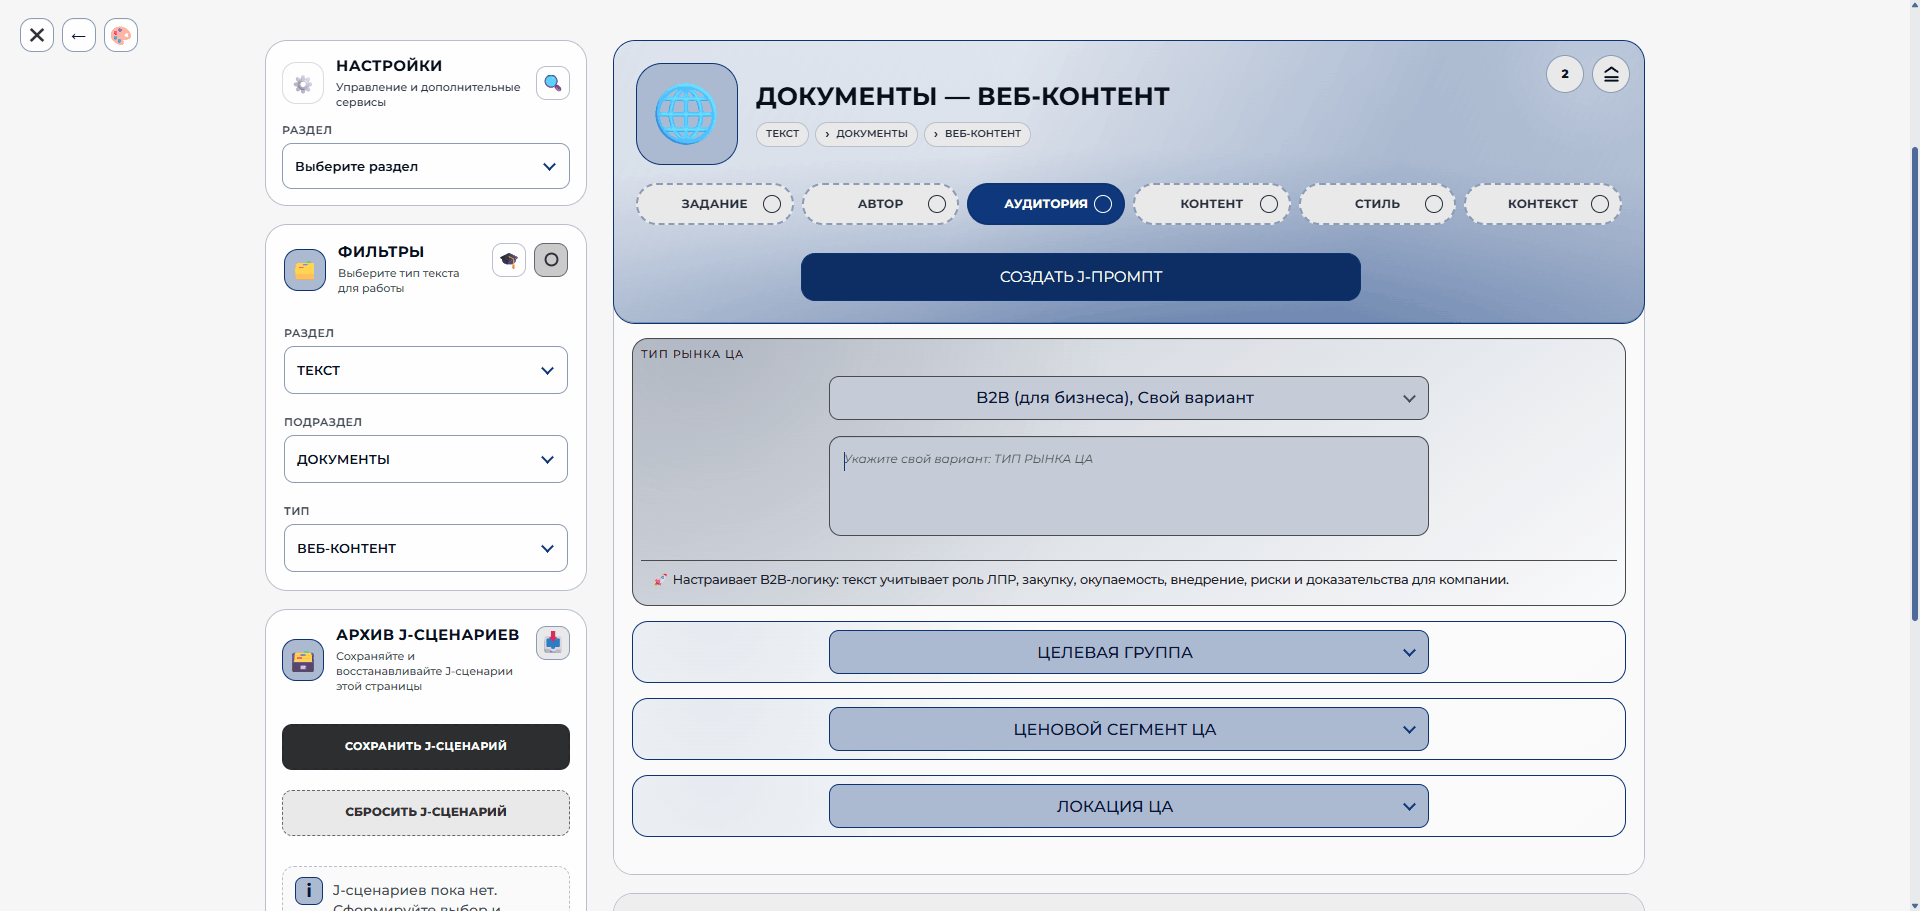Switch to the КОНТЕНТ tab
Viewport: 1920px width, 911px height.
click(x=1212, y=204)
